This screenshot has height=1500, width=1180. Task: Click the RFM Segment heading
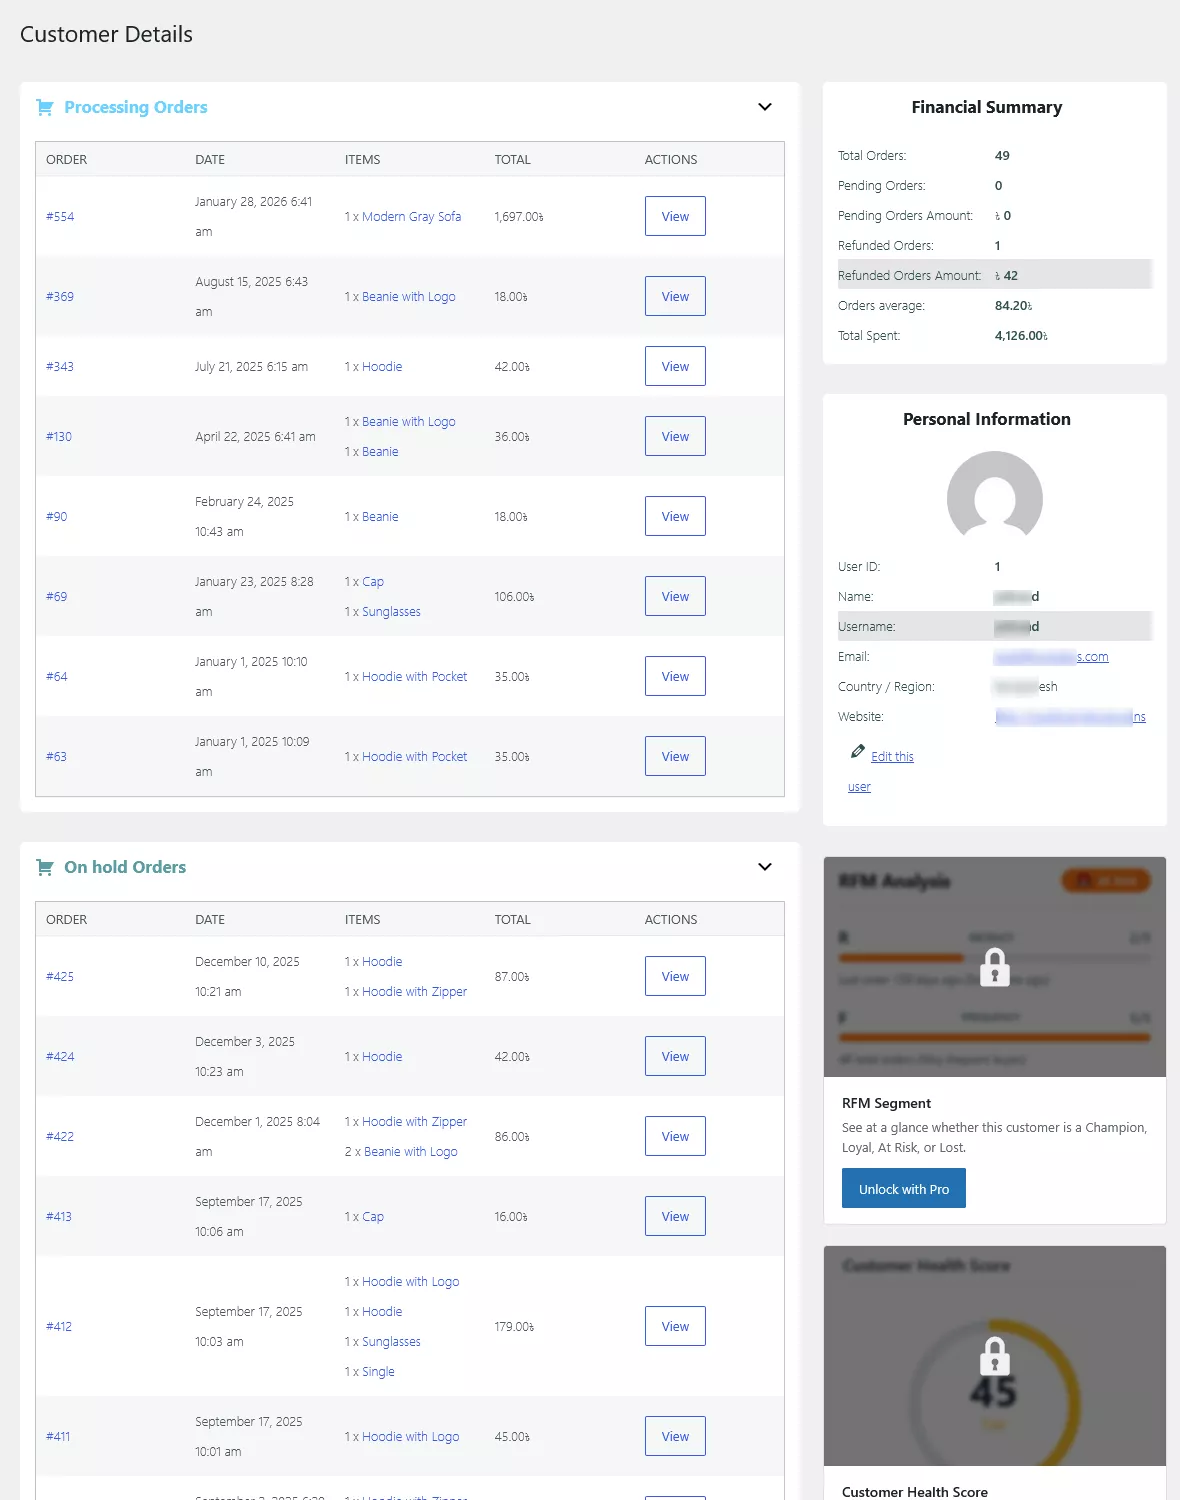click(x=886, y=1103)
